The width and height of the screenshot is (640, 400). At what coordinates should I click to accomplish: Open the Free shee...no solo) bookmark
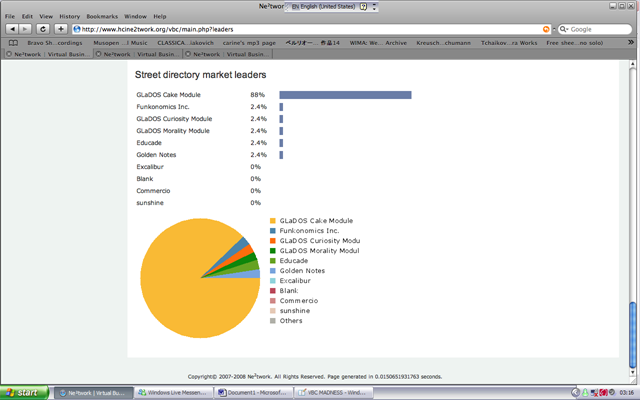[x=574, y=43]
